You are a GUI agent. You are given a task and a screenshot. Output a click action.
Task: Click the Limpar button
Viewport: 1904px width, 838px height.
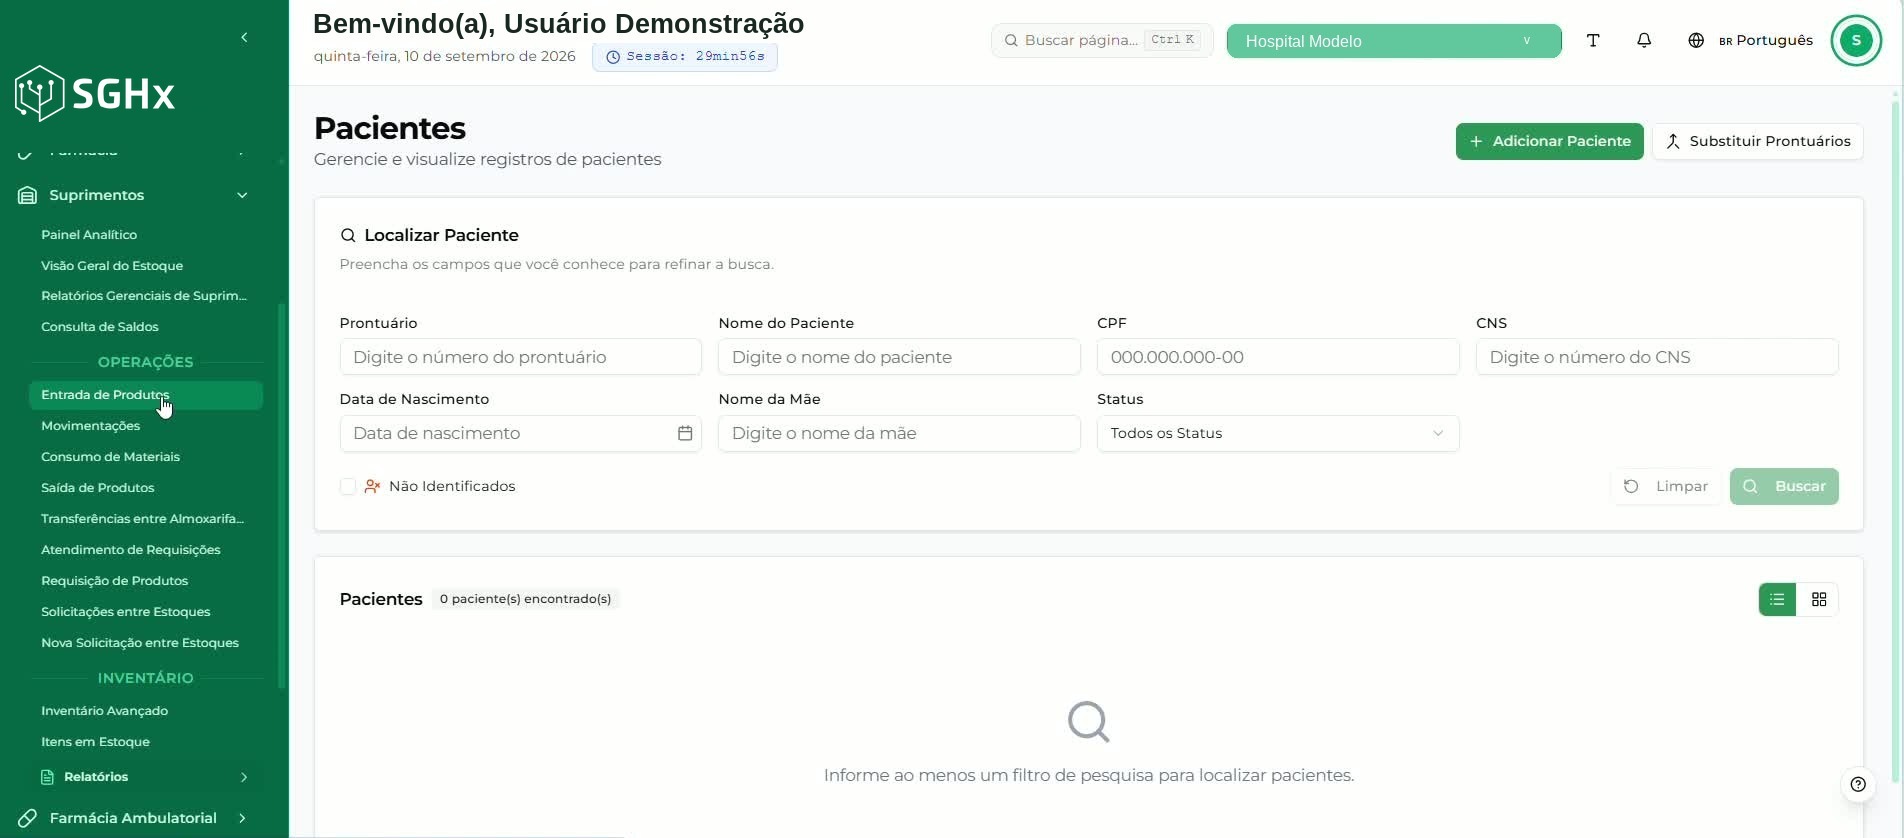click(x=1666, y=486)
